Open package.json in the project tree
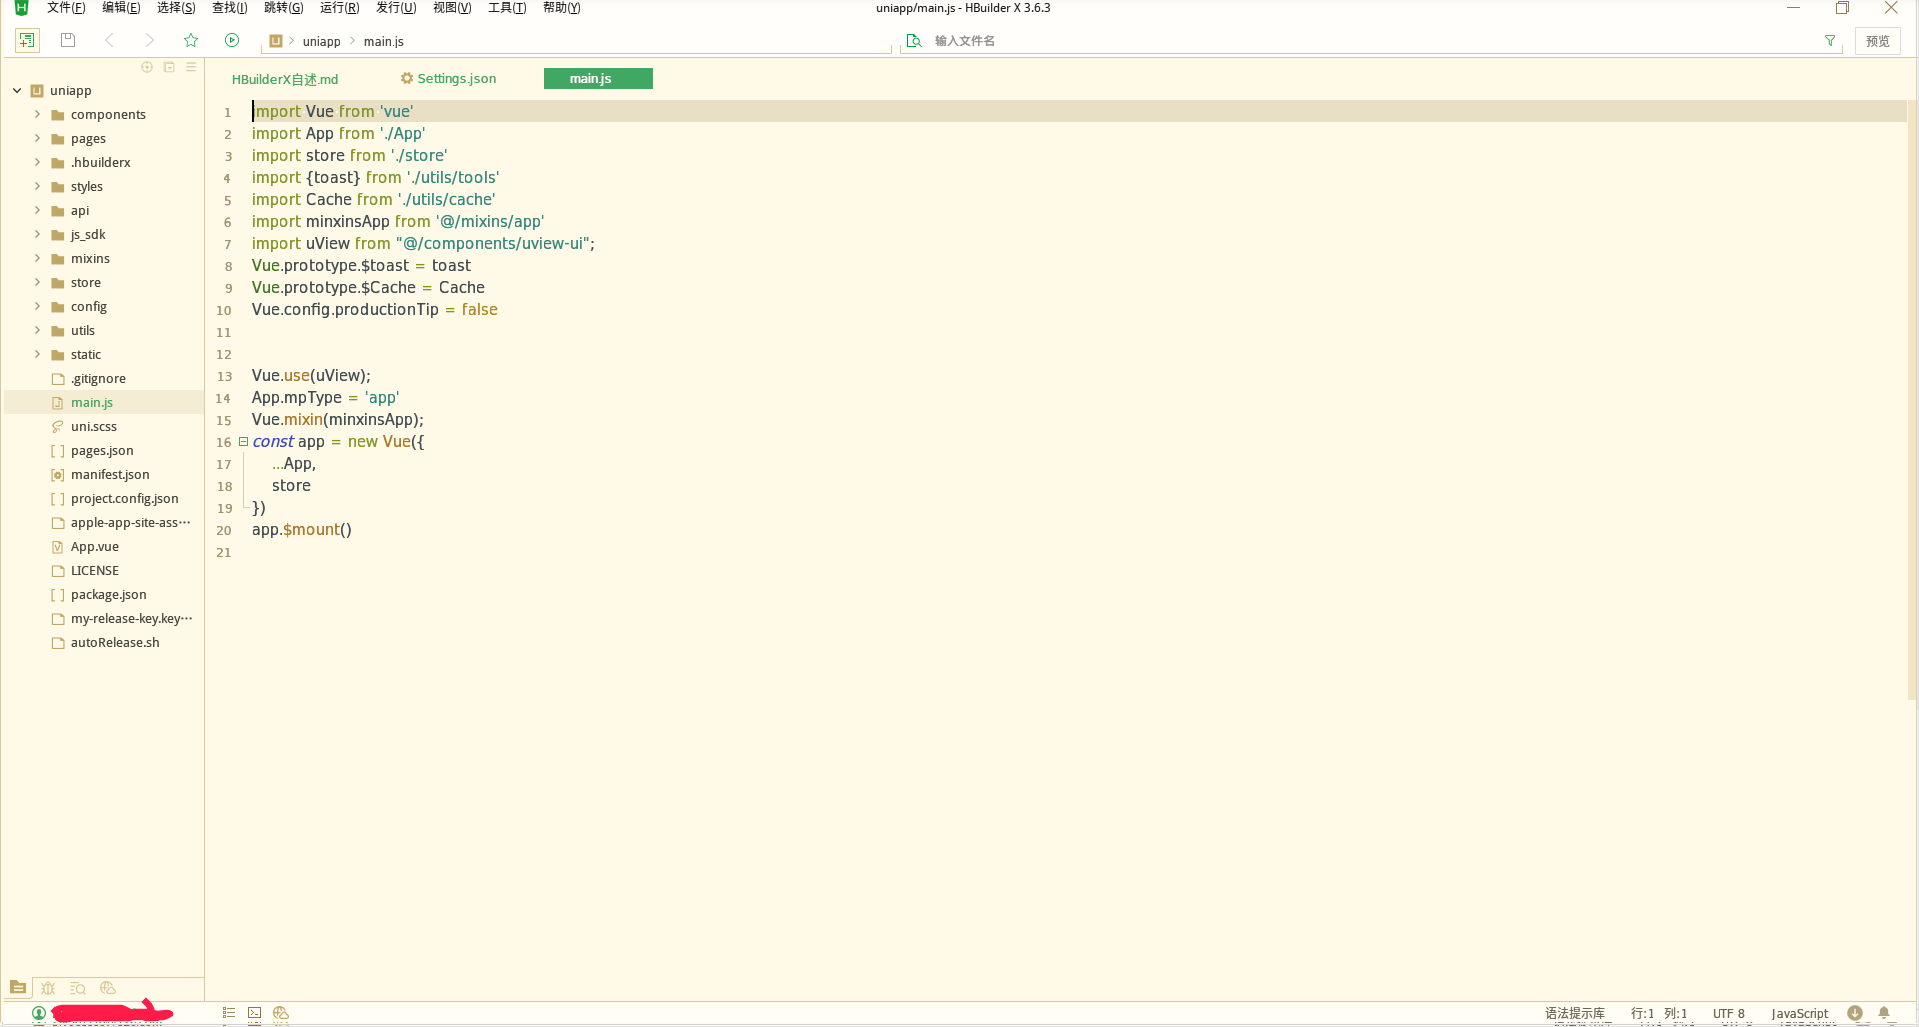Viewport: 1919px width, 1027px height. [108, 594]
